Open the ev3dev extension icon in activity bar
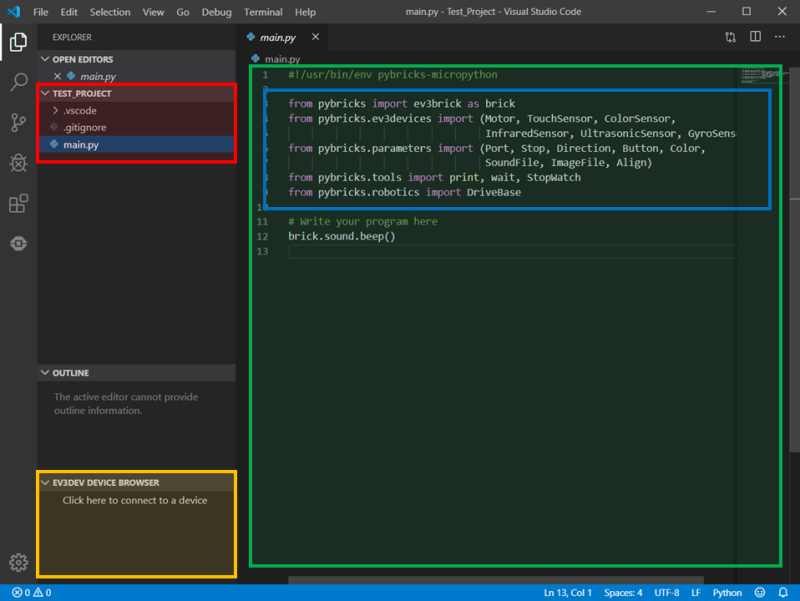Image resolution: width=800 pixels, height=601 pixels. pos(18,243)
